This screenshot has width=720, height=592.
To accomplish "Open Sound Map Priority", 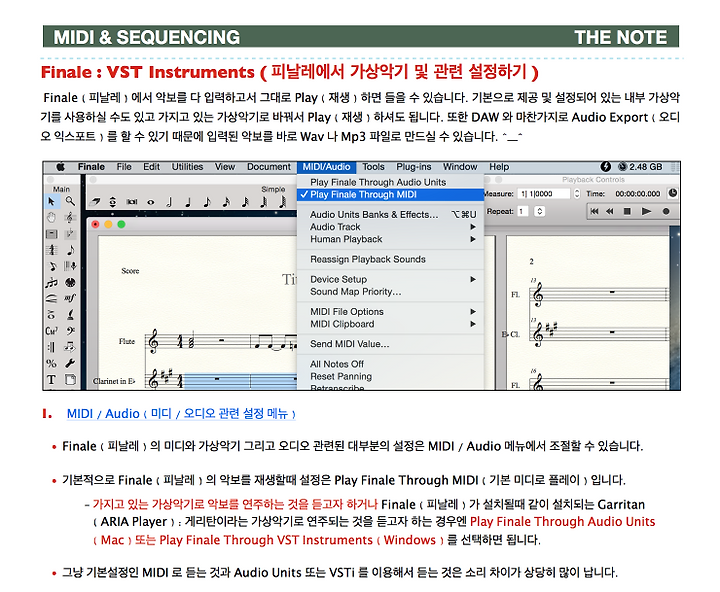I will click(x=391, y=292).
